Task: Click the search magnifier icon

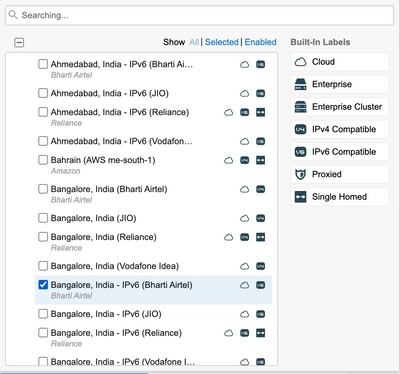Action: tap(13, 15)
